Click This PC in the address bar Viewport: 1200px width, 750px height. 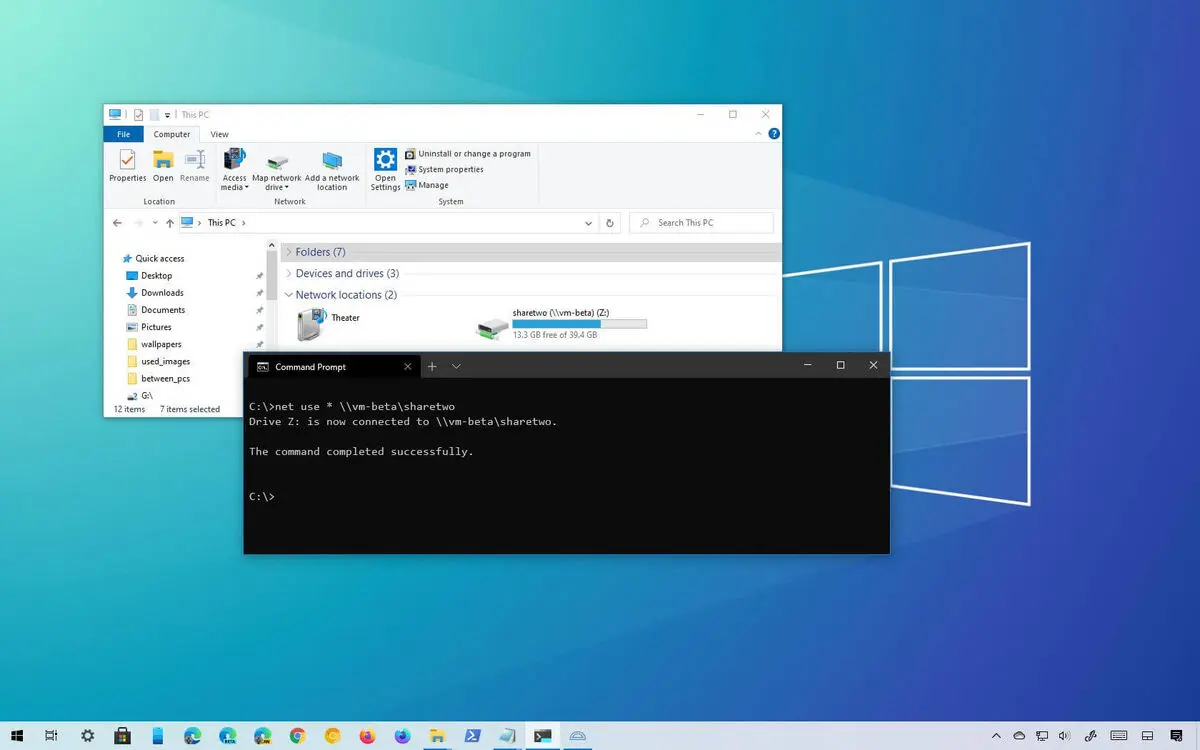coord(222,223)
